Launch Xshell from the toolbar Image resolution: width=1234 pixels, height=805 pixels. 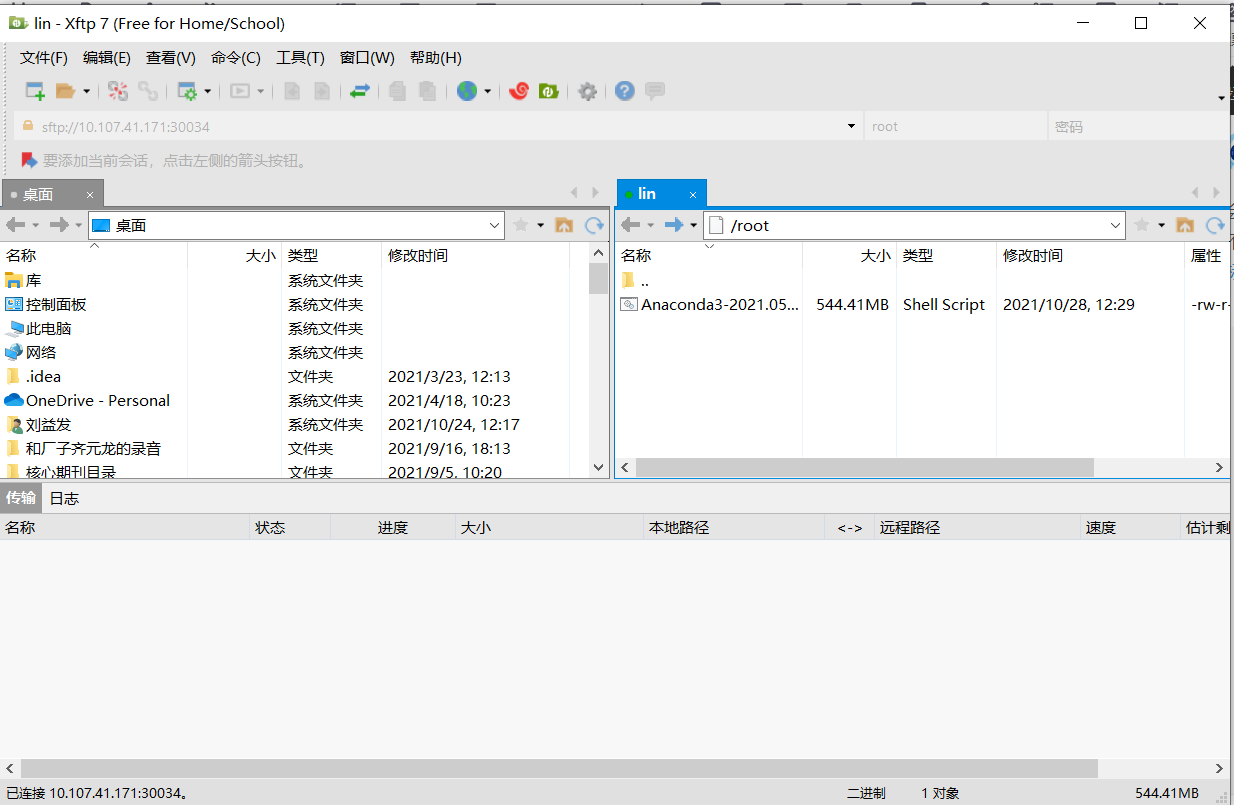tap(518, 90)
